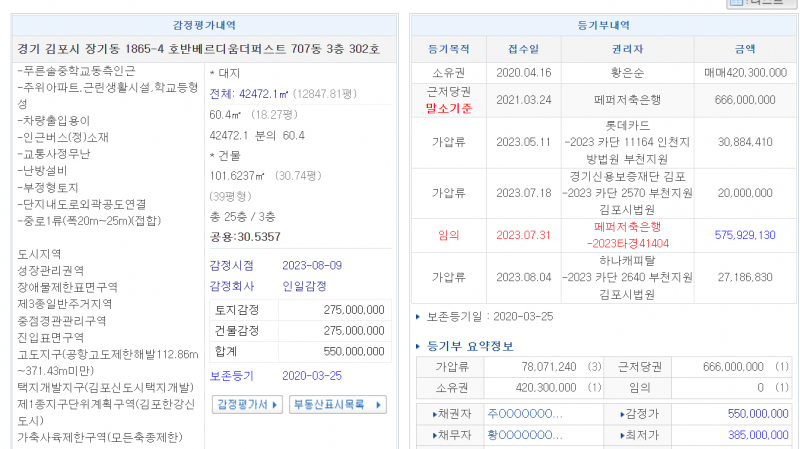
Task: Select the 감정평가내역 panel header
Action: [204, 24]
